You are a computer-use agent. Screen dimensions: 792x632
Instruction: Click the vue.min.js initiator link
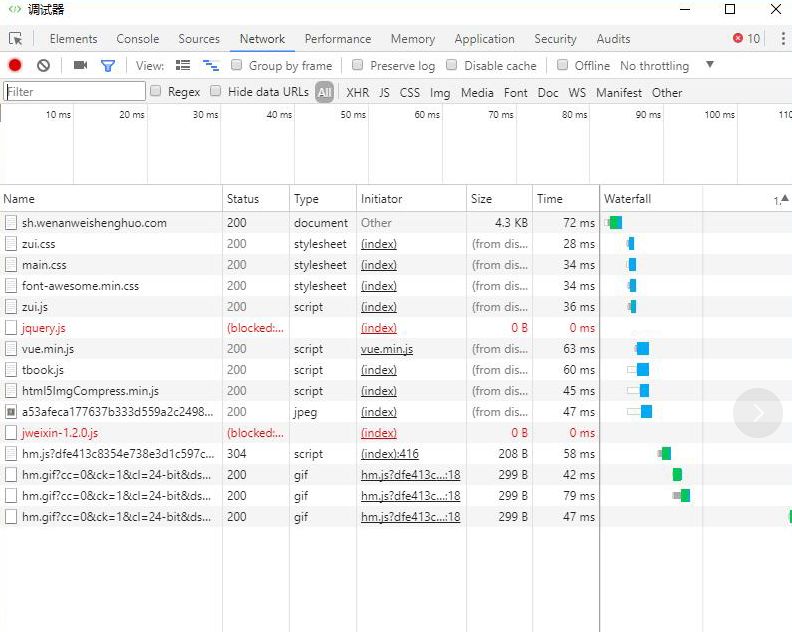pos(387,349)
